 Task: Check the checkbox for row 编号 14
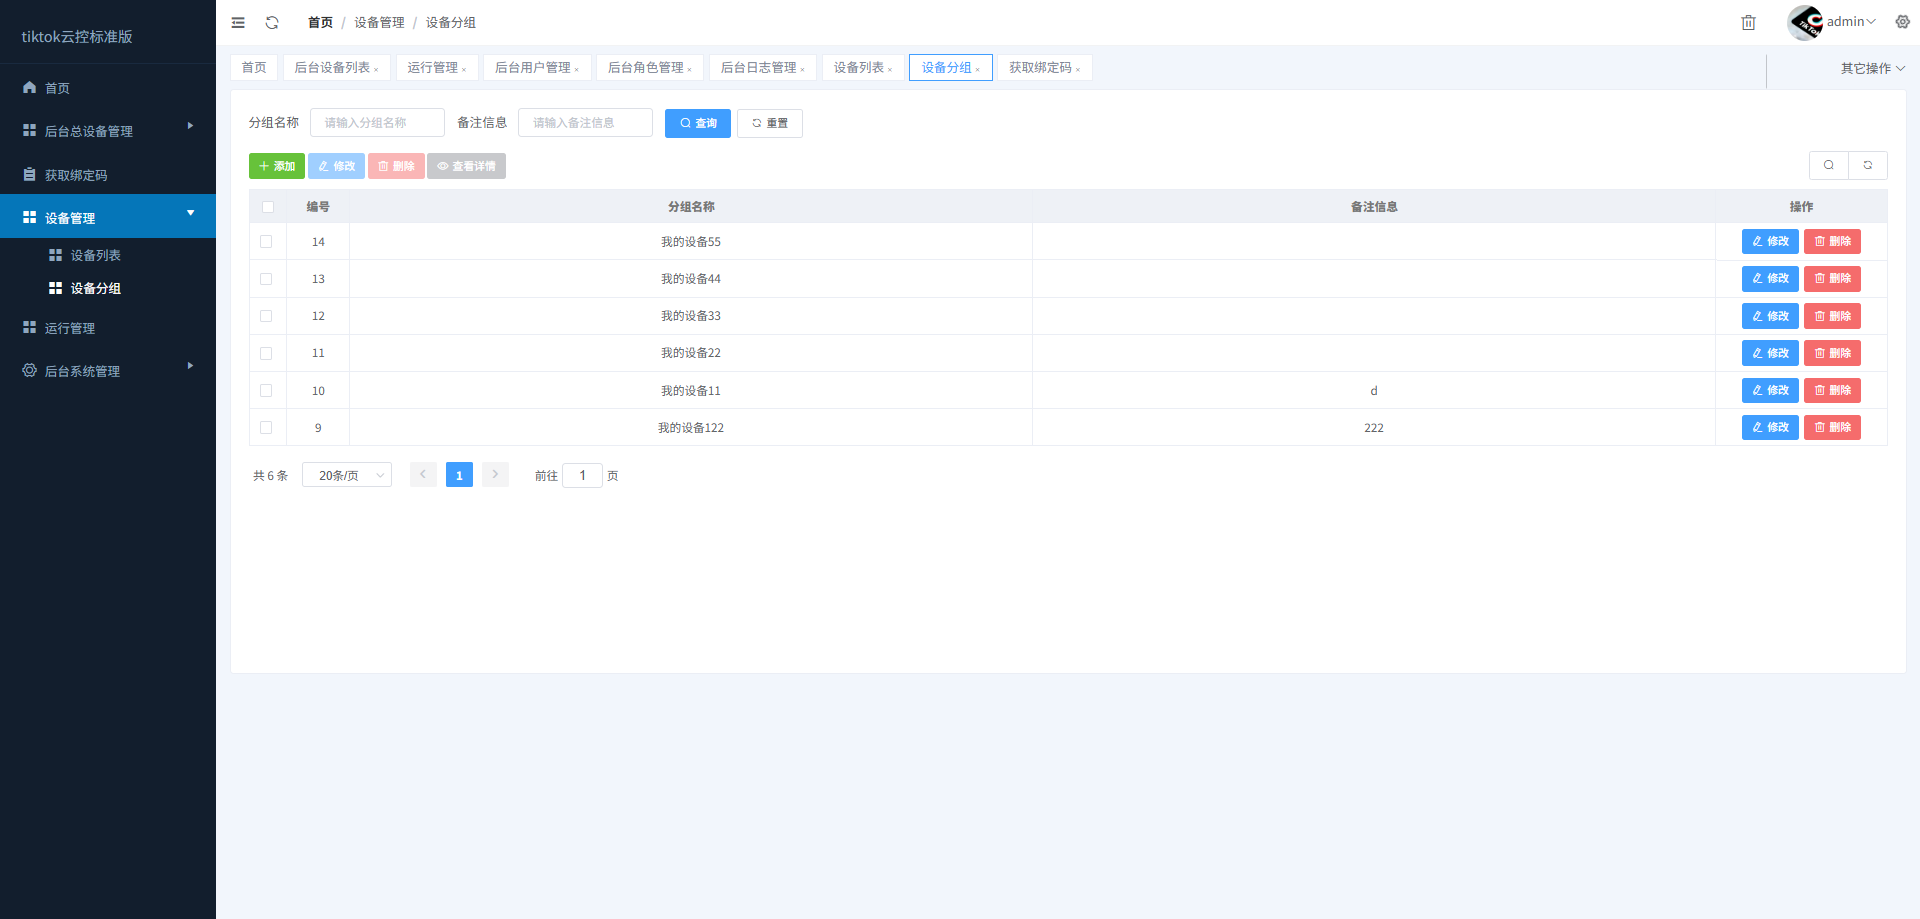tap(266, 241)
